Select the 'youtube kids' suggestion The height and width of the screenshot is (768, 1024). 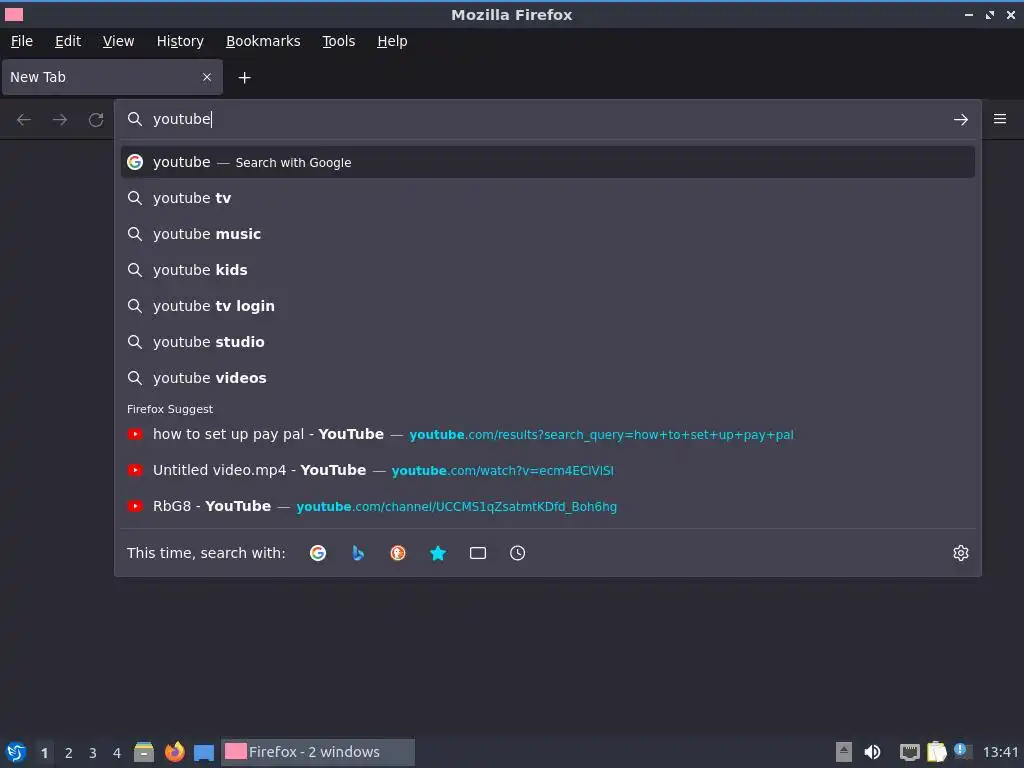click(547, 270)
